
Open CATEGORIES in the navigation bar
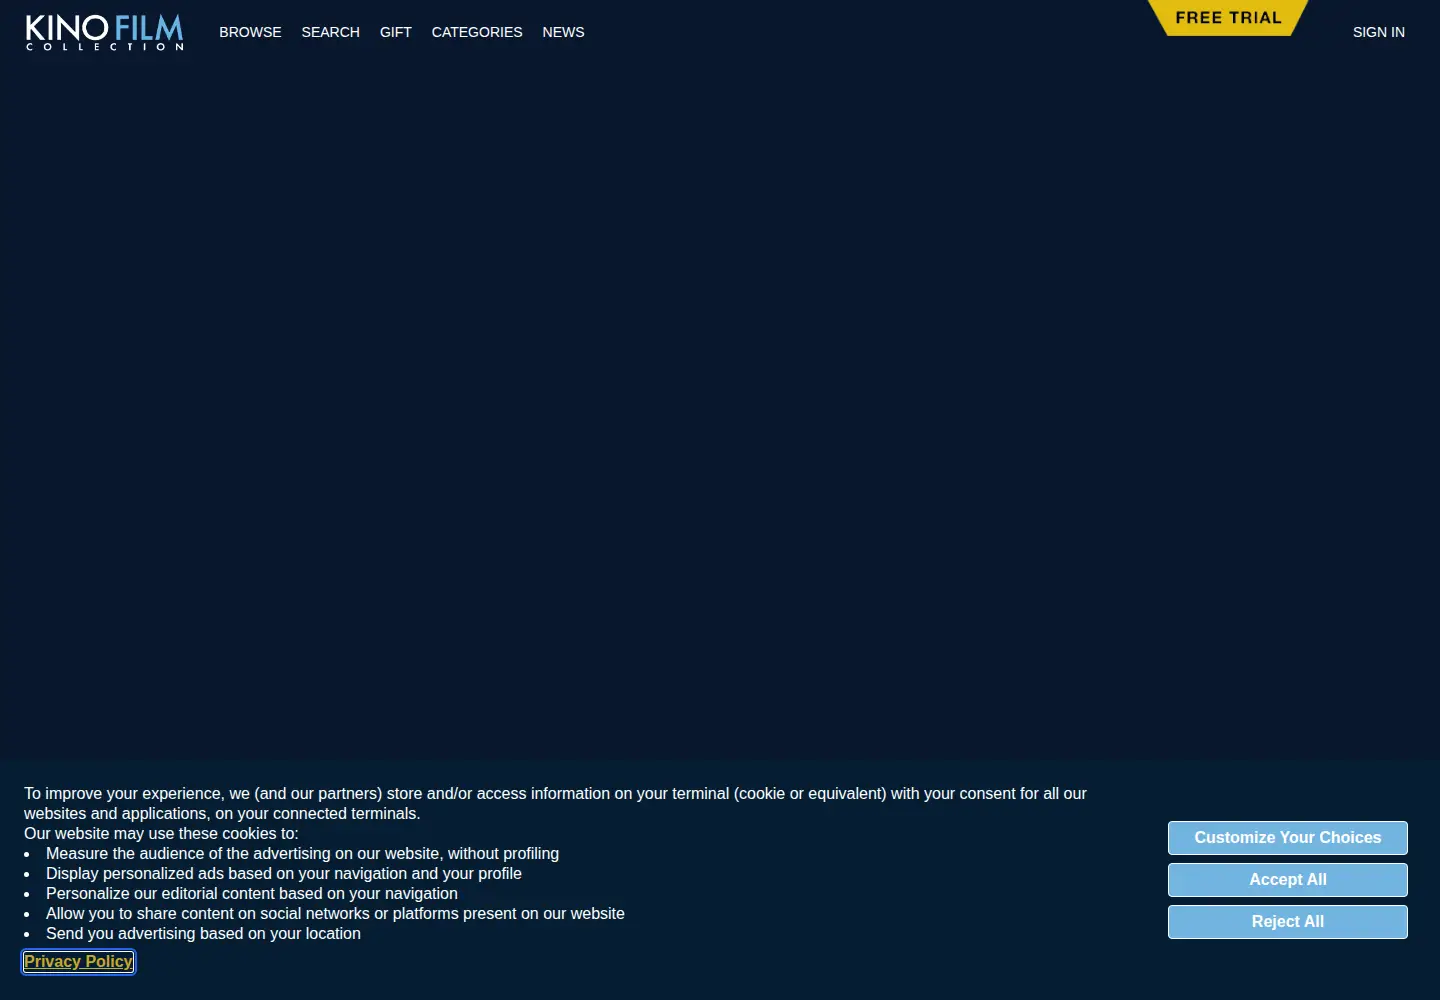click(x=476, y=32)
